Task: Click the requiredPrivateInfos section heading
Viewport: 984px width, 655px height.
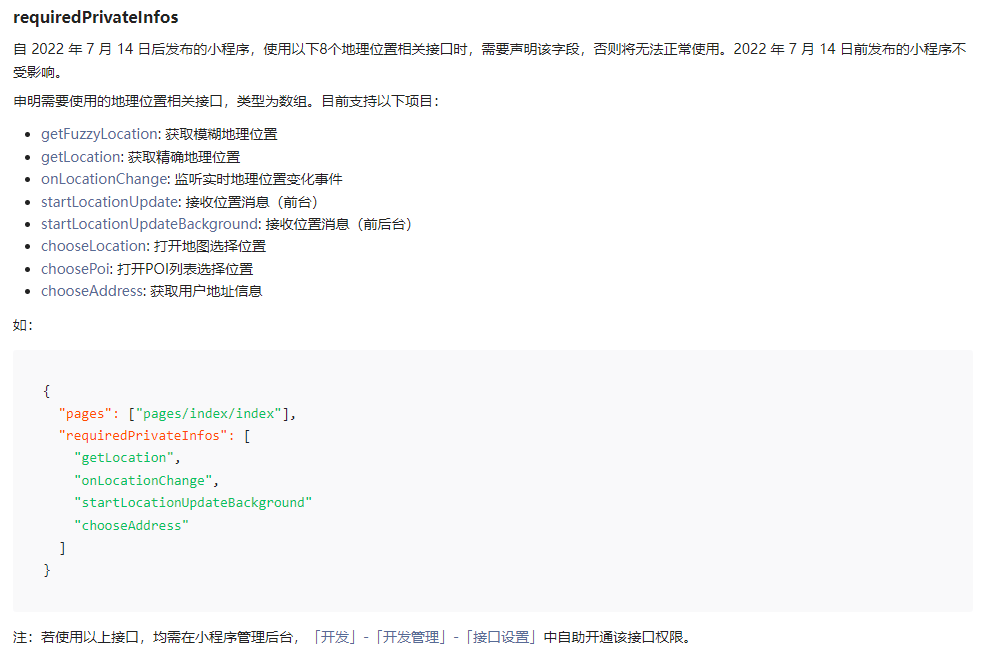Action: tap(95, 18)
